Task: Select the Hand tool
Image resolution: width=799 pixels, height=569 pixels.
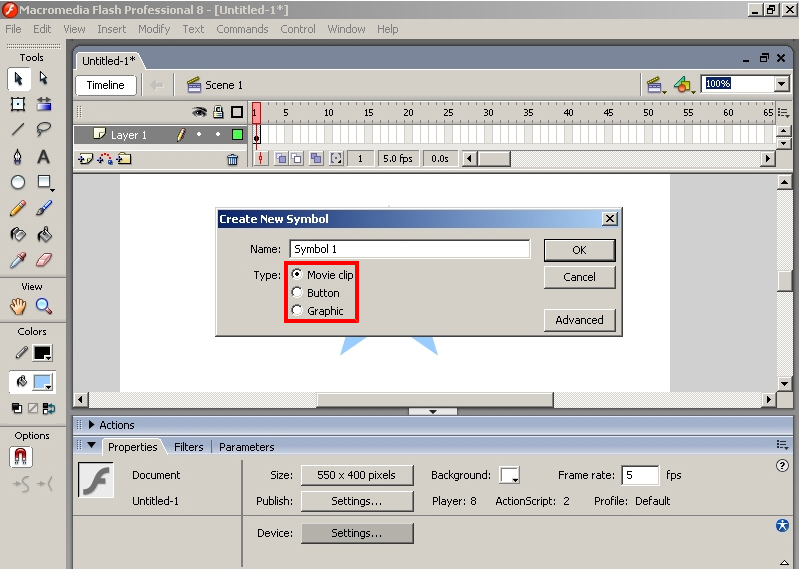Action: [18, 307]
